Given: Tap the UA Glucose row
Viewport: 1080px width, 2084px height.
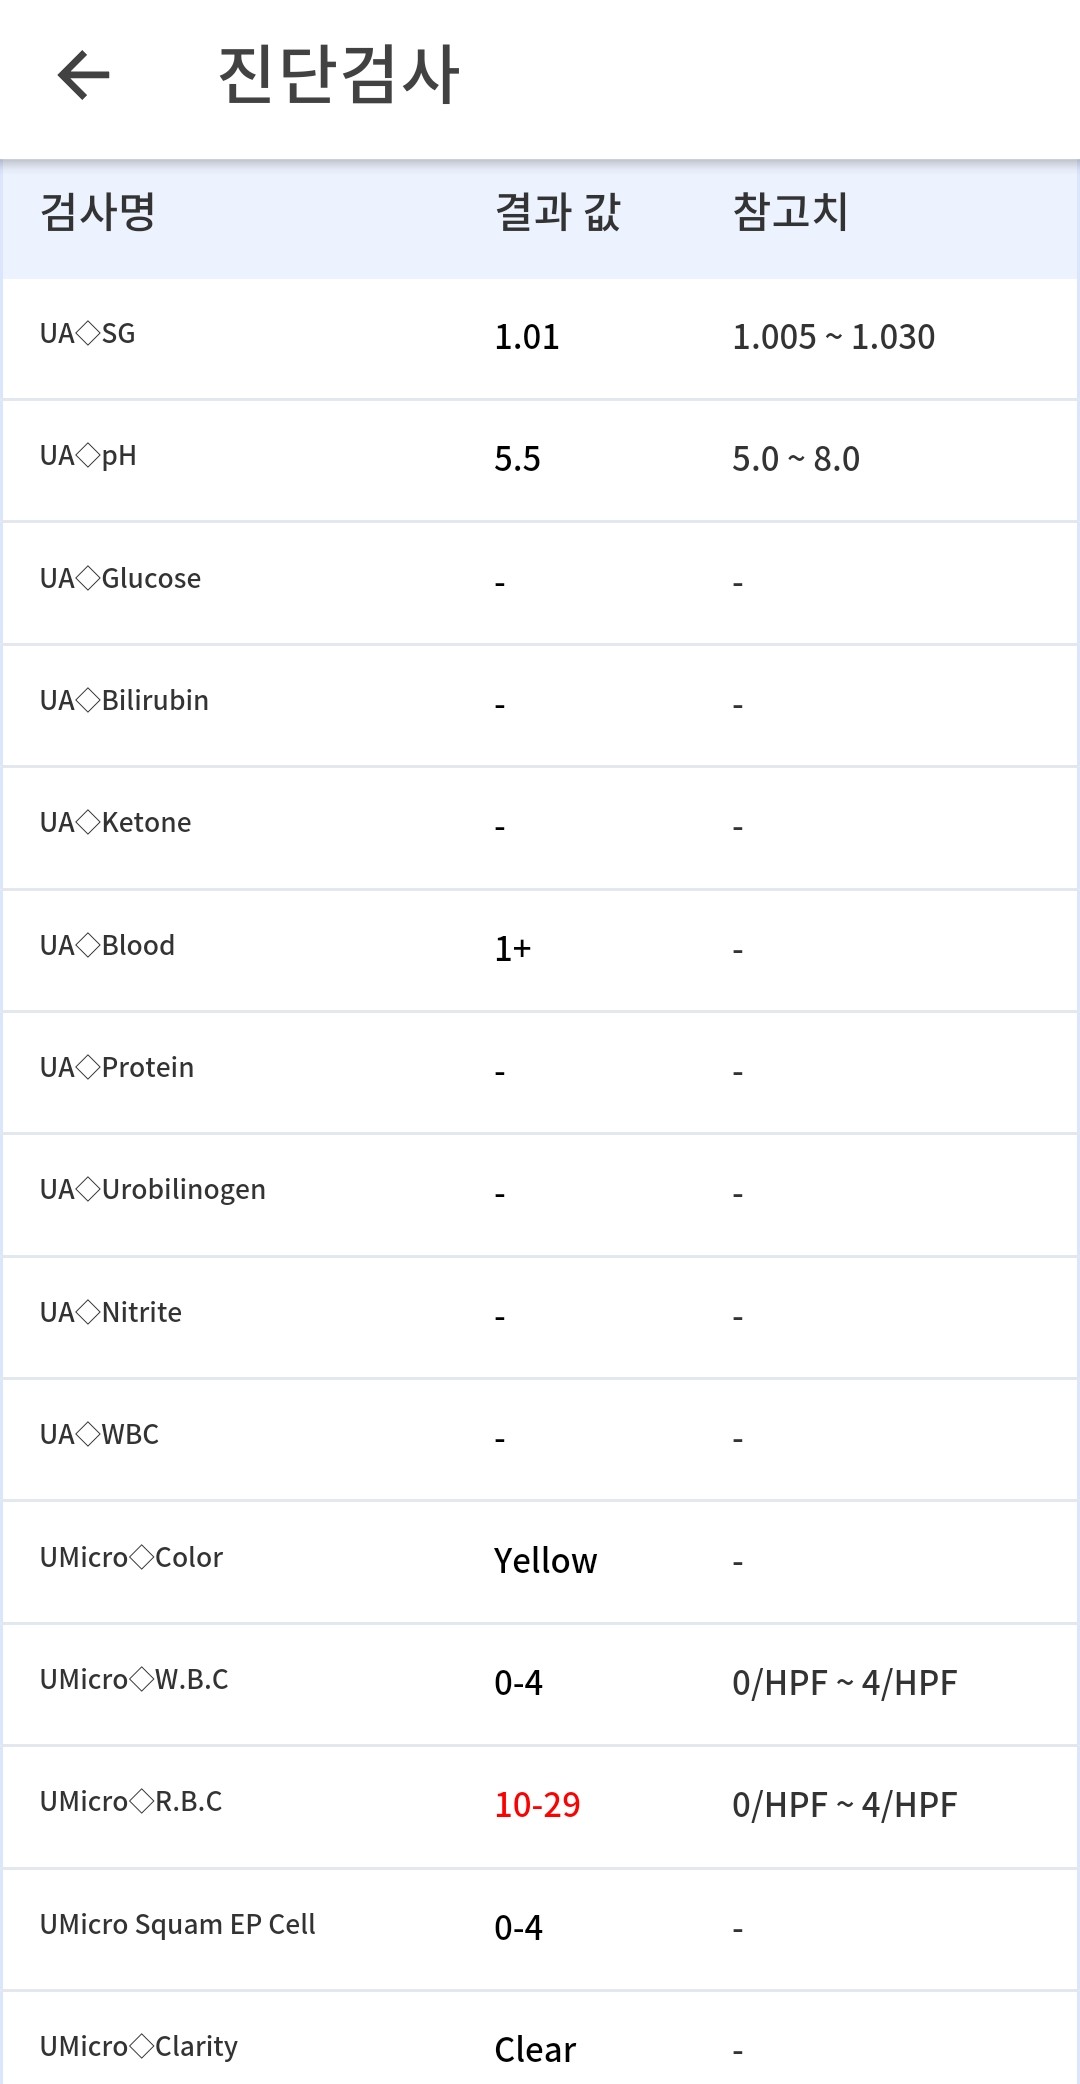Looking at the screenshot, I should click(540, 583).
